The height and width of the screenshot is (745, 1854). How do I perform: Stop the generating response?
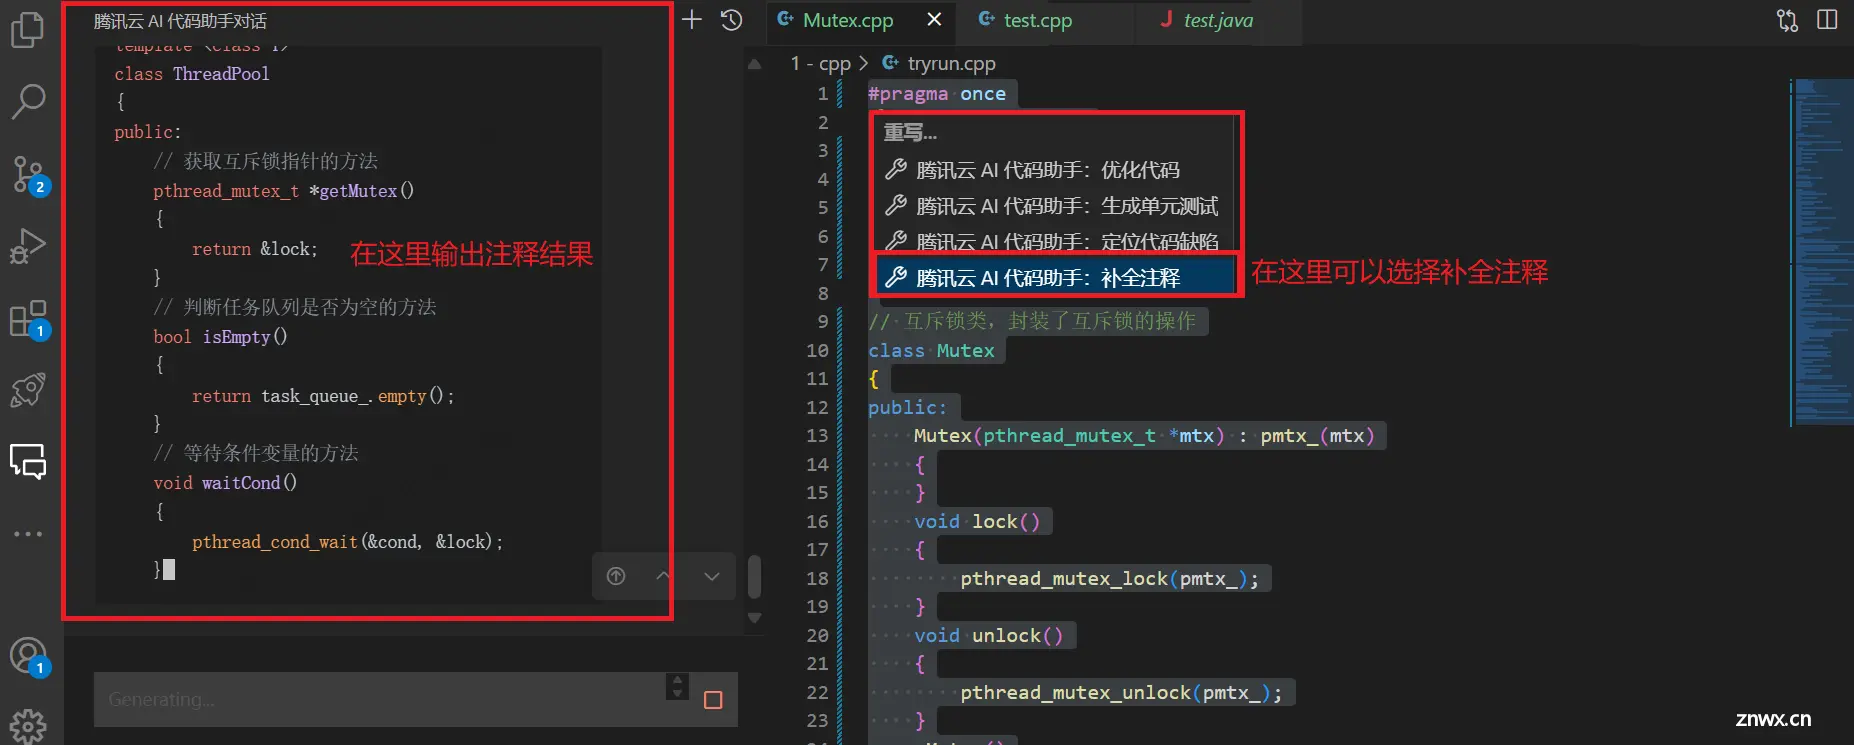pyautogui.click(x=713, y=700)
